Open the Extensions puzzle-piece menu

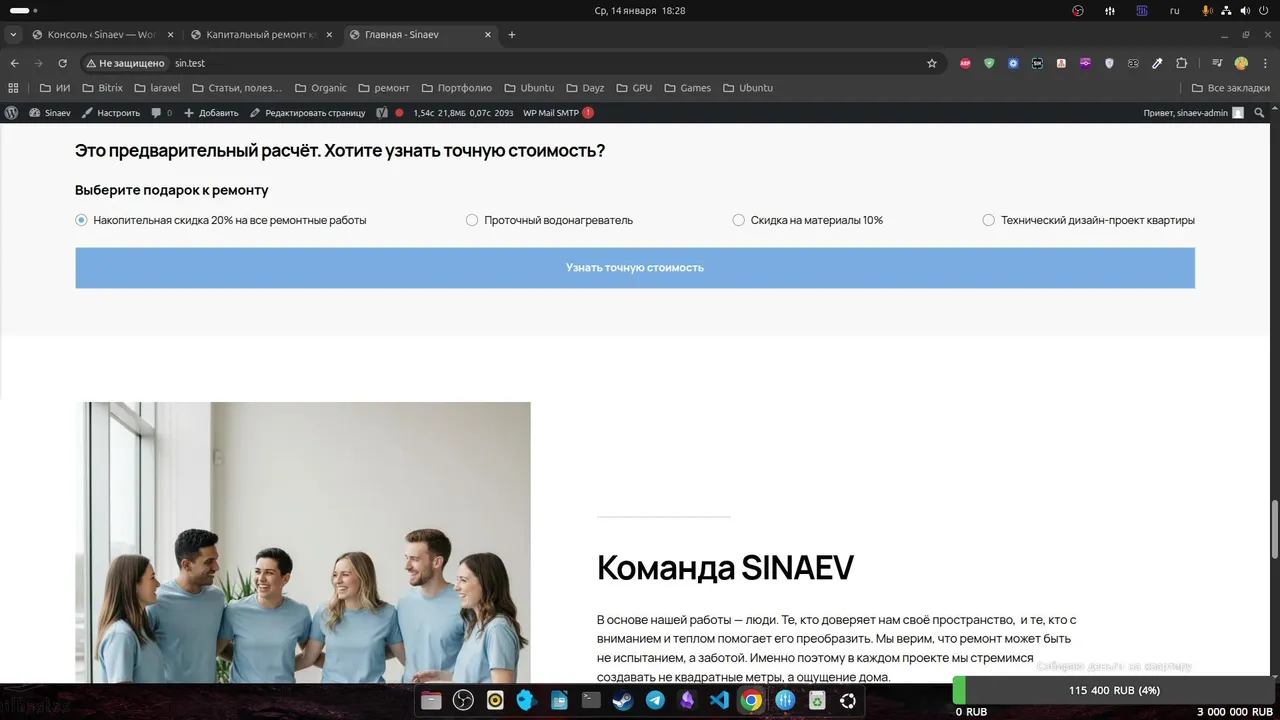tap(1181, 63)
